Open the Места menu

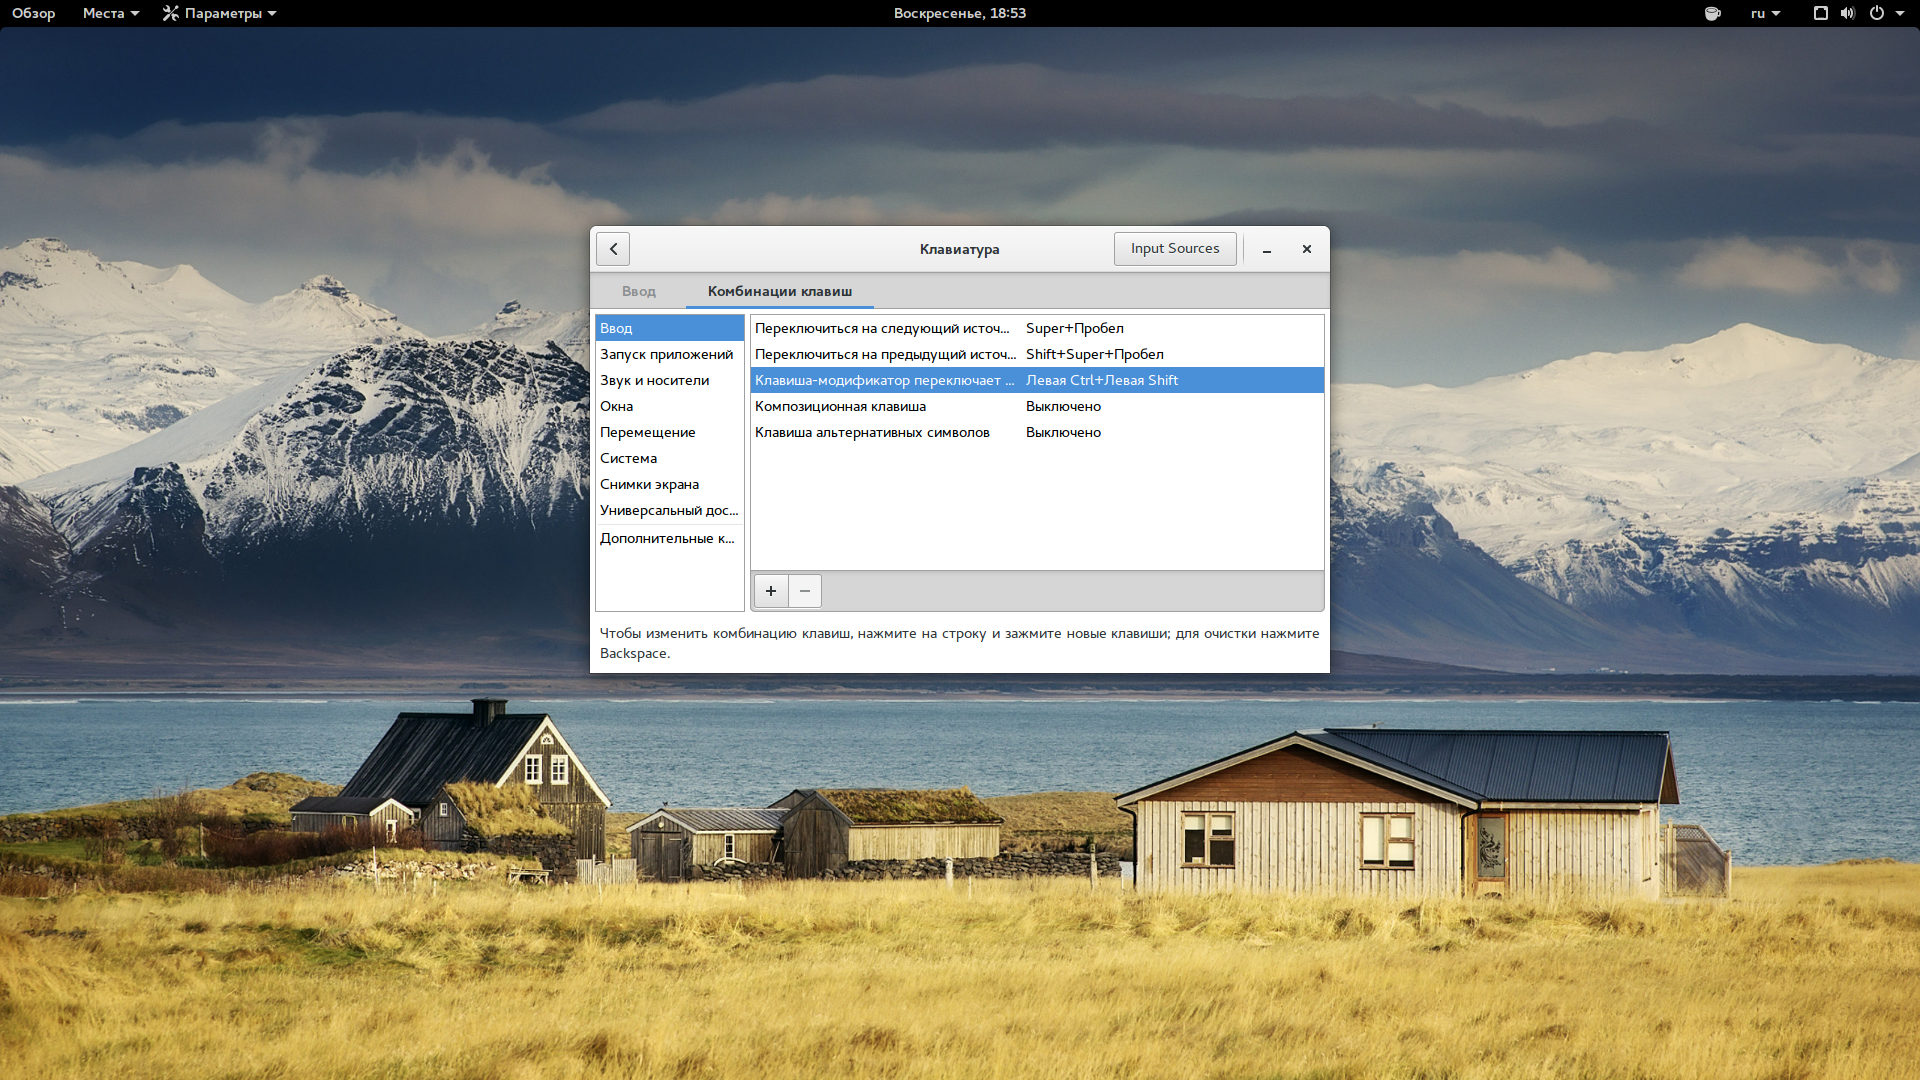(111, 13)
